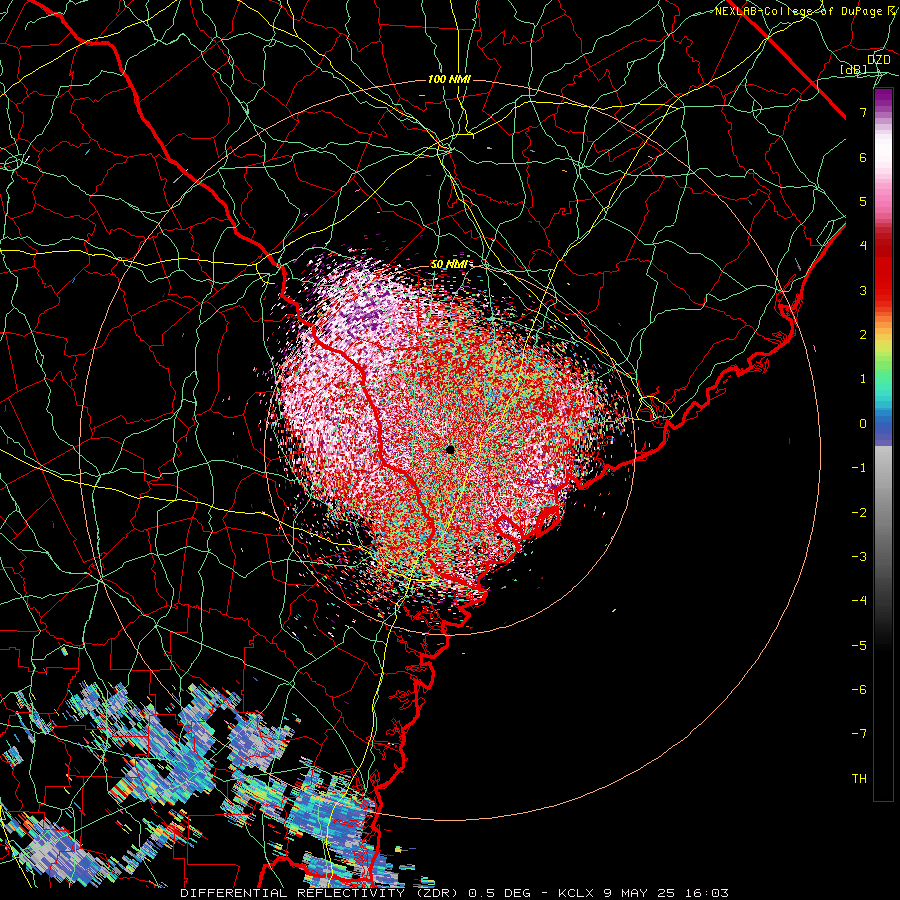
Task: Click the -3 tick label on color scale
Action: tap(859, 557)
